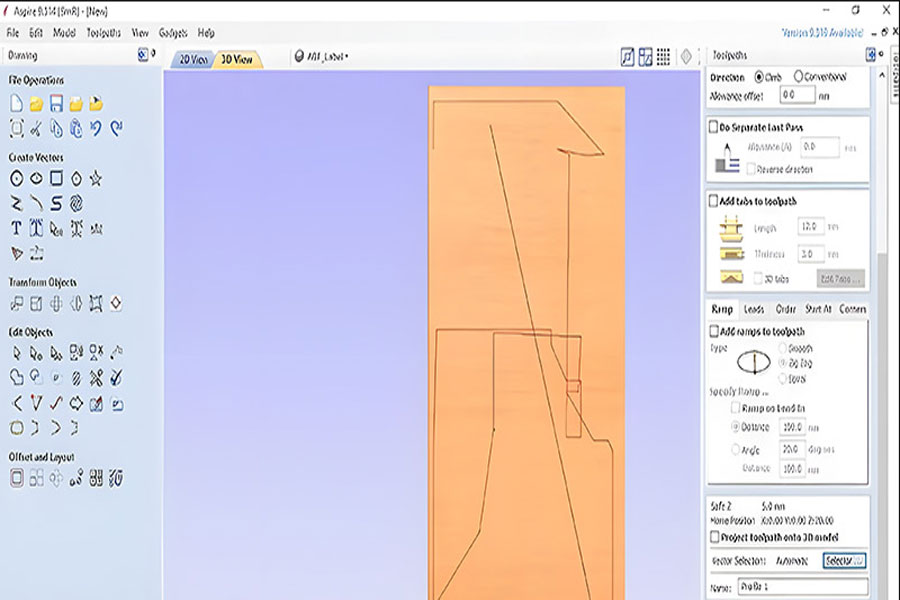Viewport: 900px width, 600px height.
Task: Pin the Drawing panel
Action: 153,53
